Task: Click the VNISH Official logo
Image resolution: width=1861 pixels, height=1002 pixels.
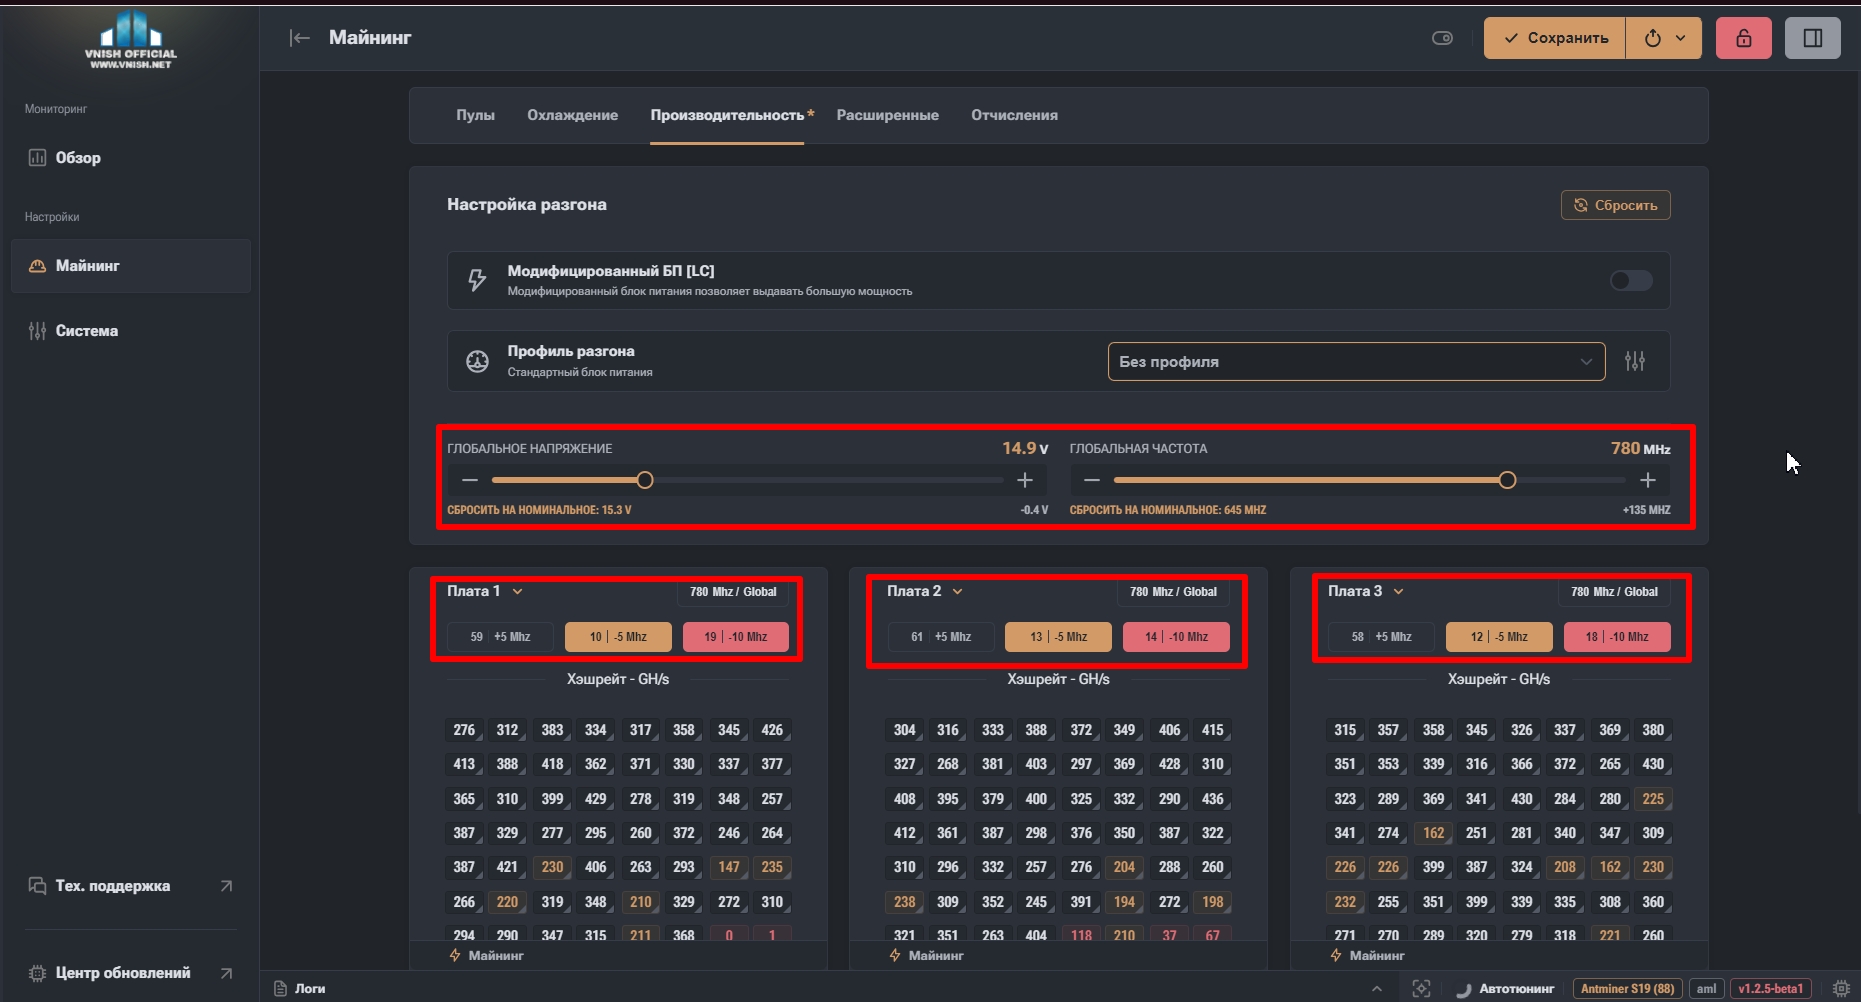Action: pos(131,40)
